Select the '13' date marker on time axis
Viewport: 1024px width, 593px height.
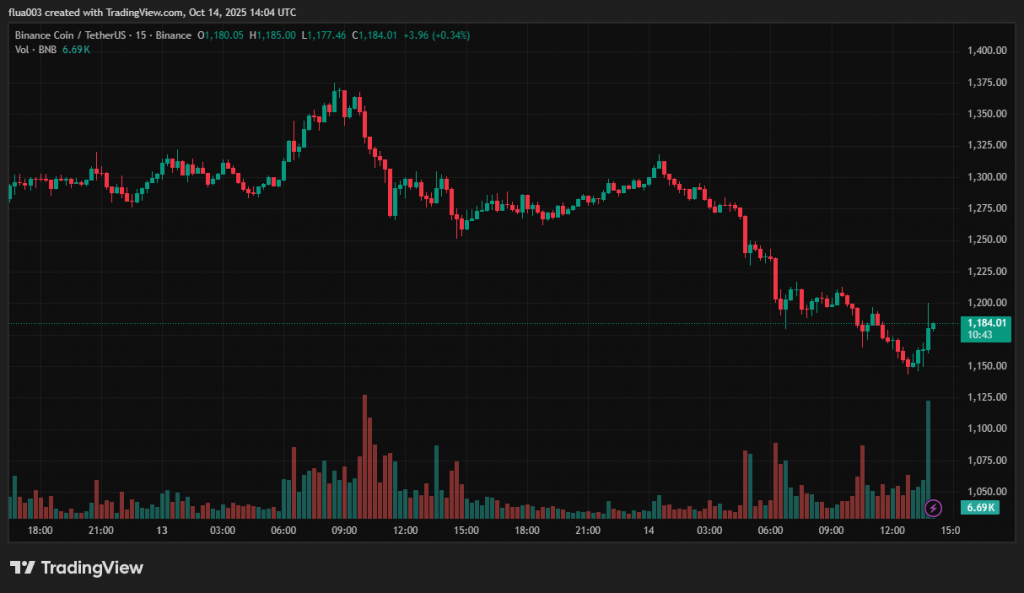click(x=162, y=530)
